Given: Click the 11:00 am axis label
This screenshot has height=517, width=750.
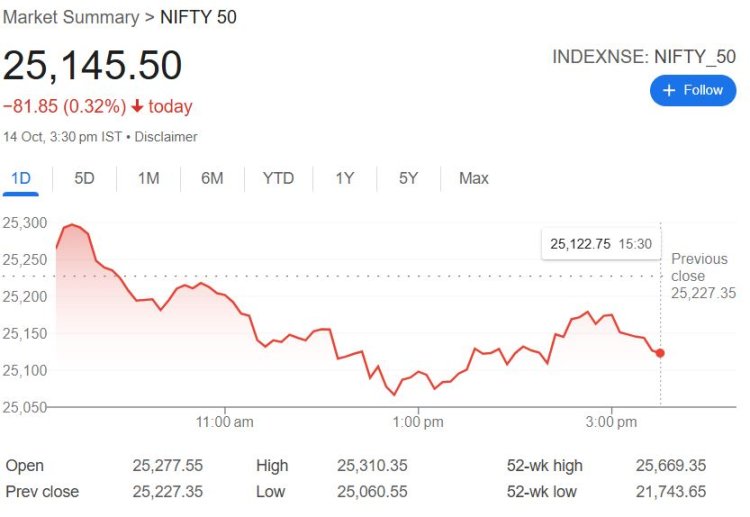Looking at the screenshot, I should click(x=225, y=422).
